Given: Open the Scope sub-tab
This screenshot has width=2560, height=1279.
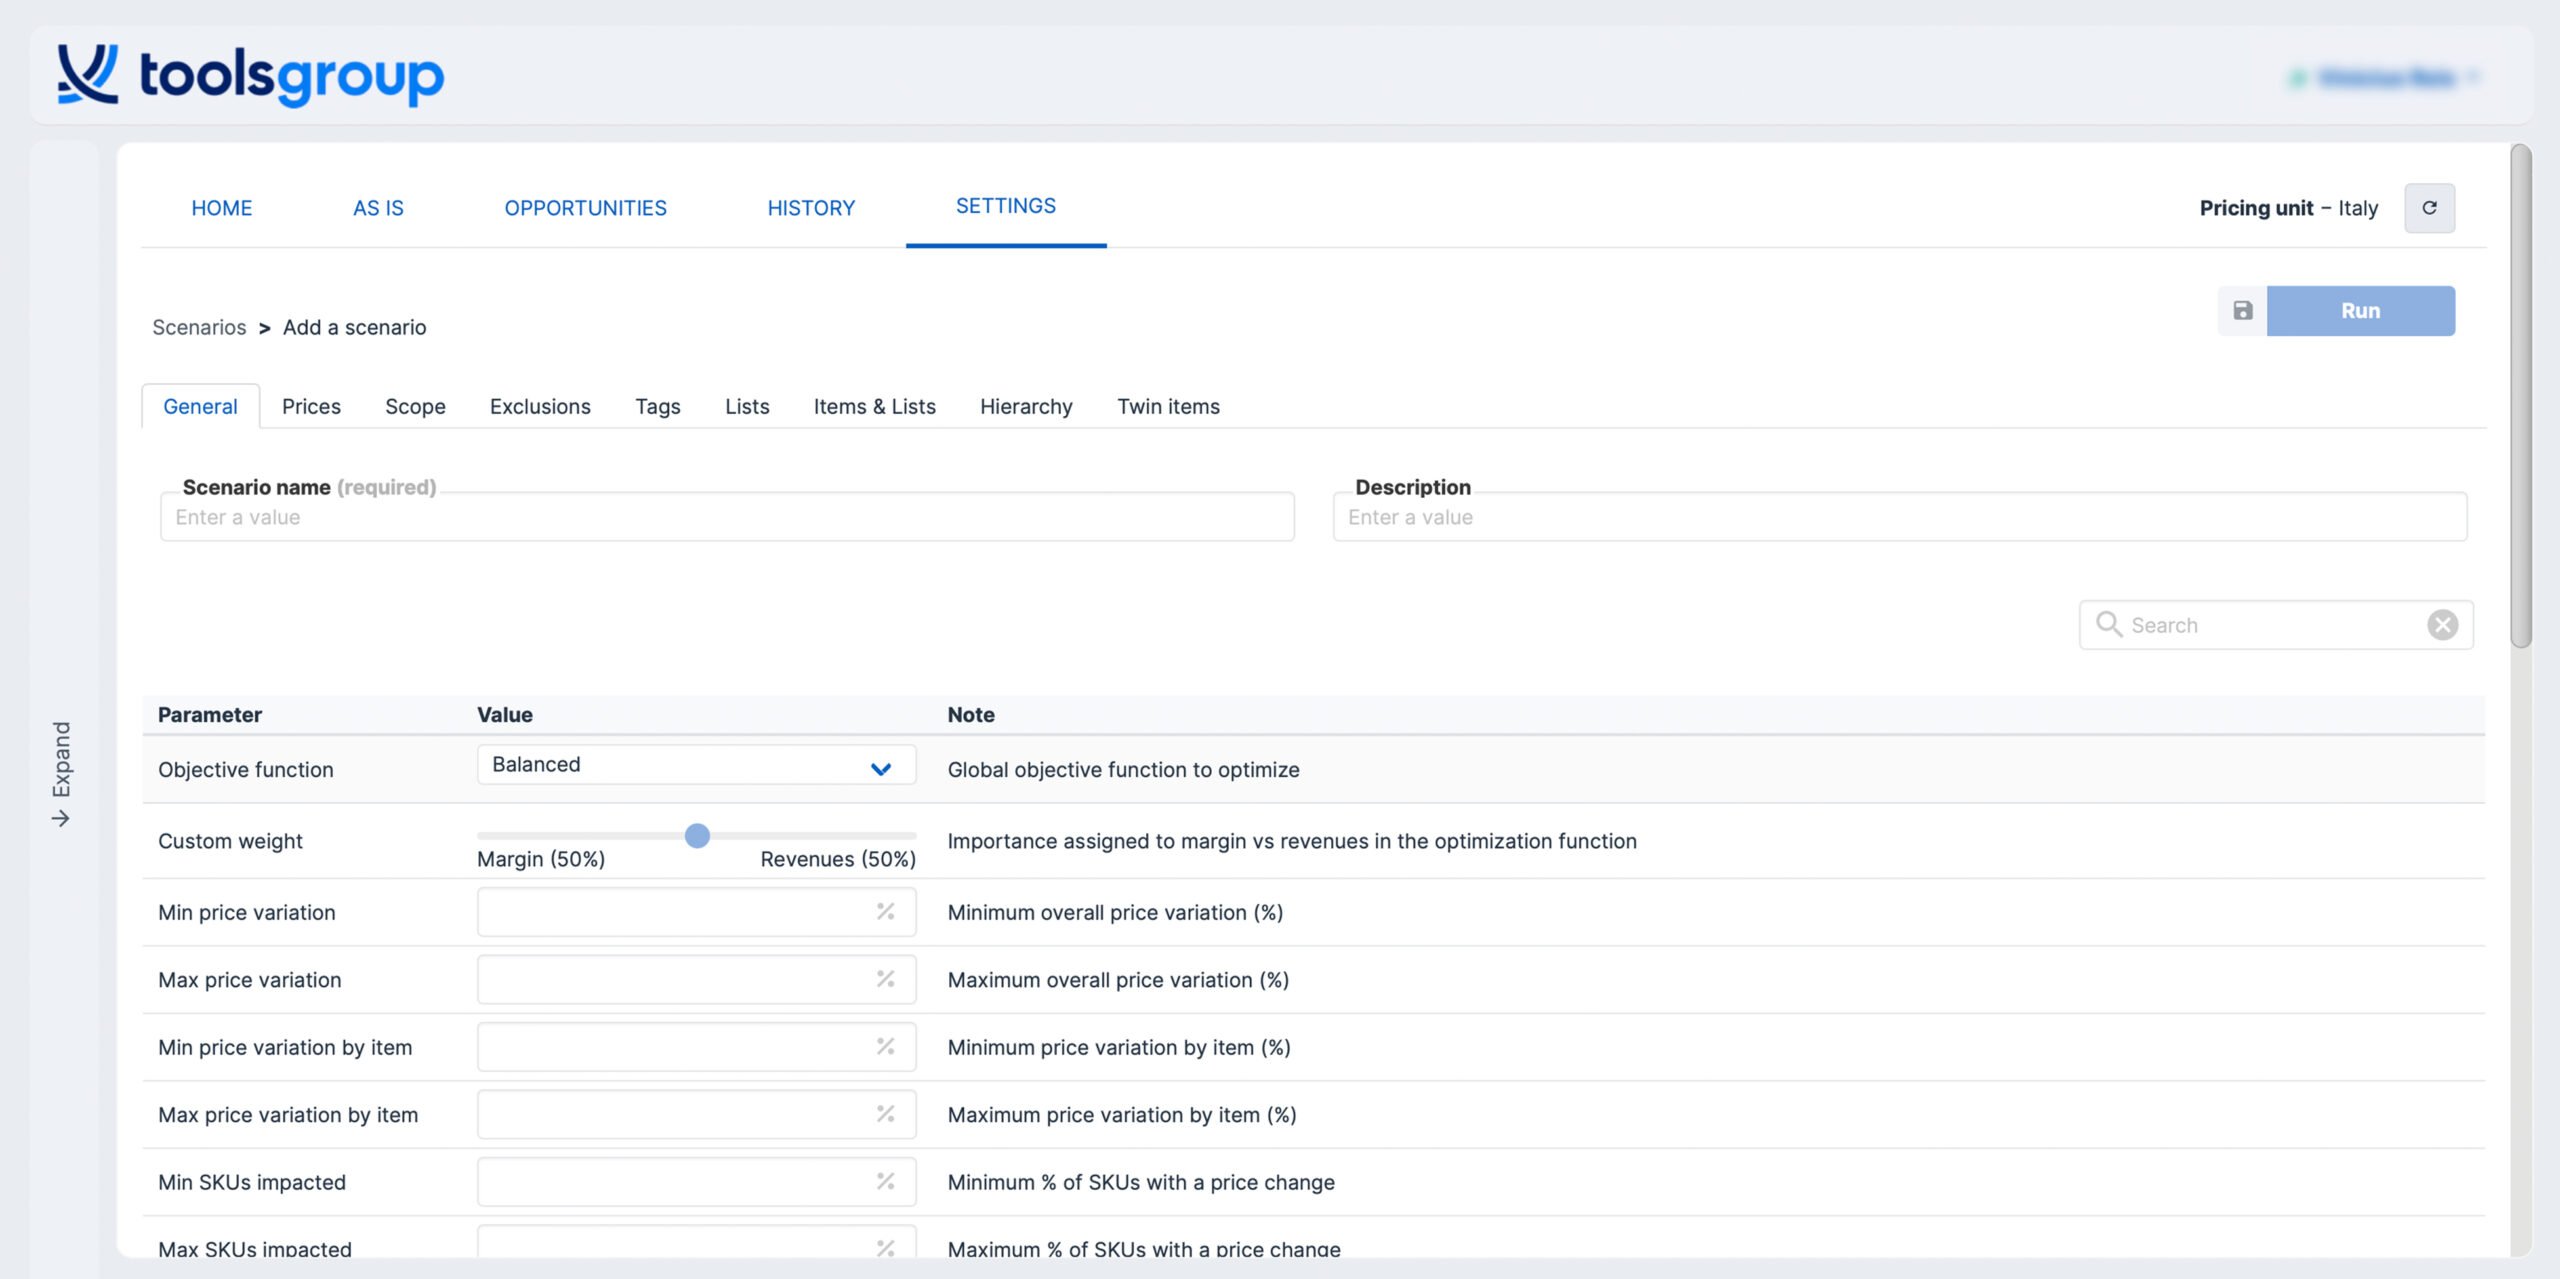Looking at the screenshot, I should (x=415, y=406).
